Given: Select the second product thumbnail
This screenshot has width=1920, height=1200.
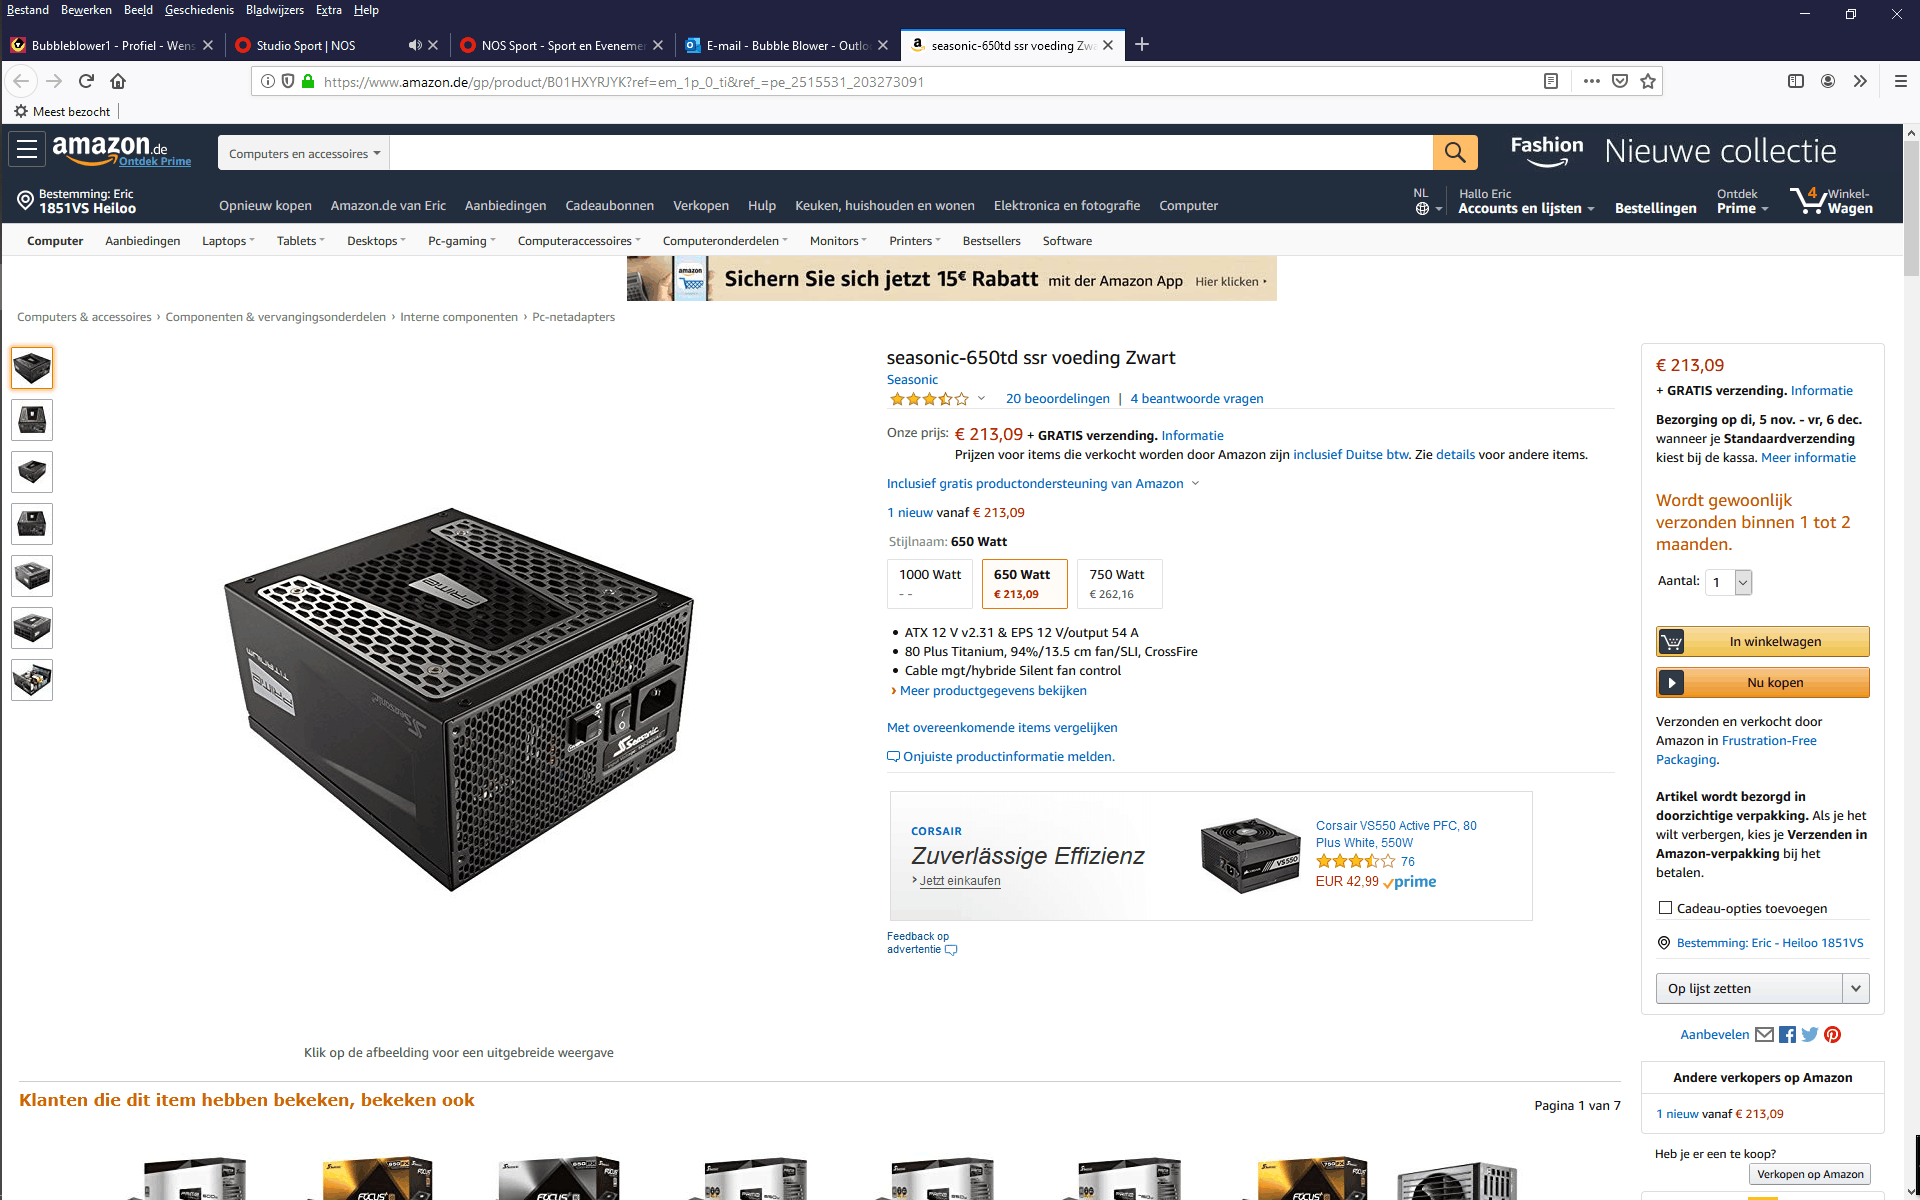Looking at the screenshot, I should (x=32, y=420).
